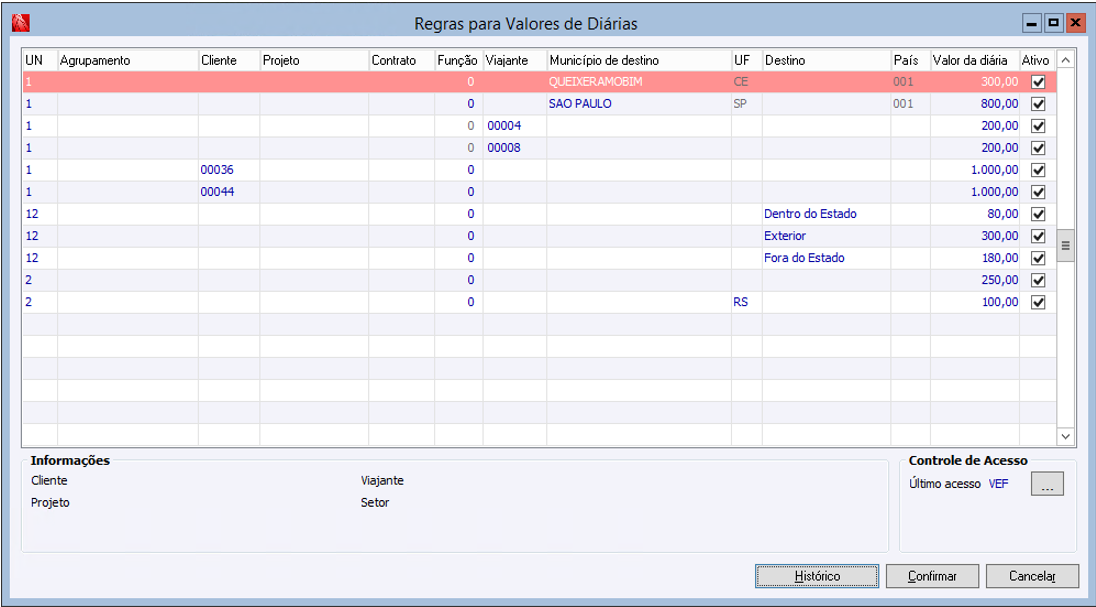Select RS in UF column
Image resolution: width=1096 pixels, height=607 pixels.
click(747, 302)
